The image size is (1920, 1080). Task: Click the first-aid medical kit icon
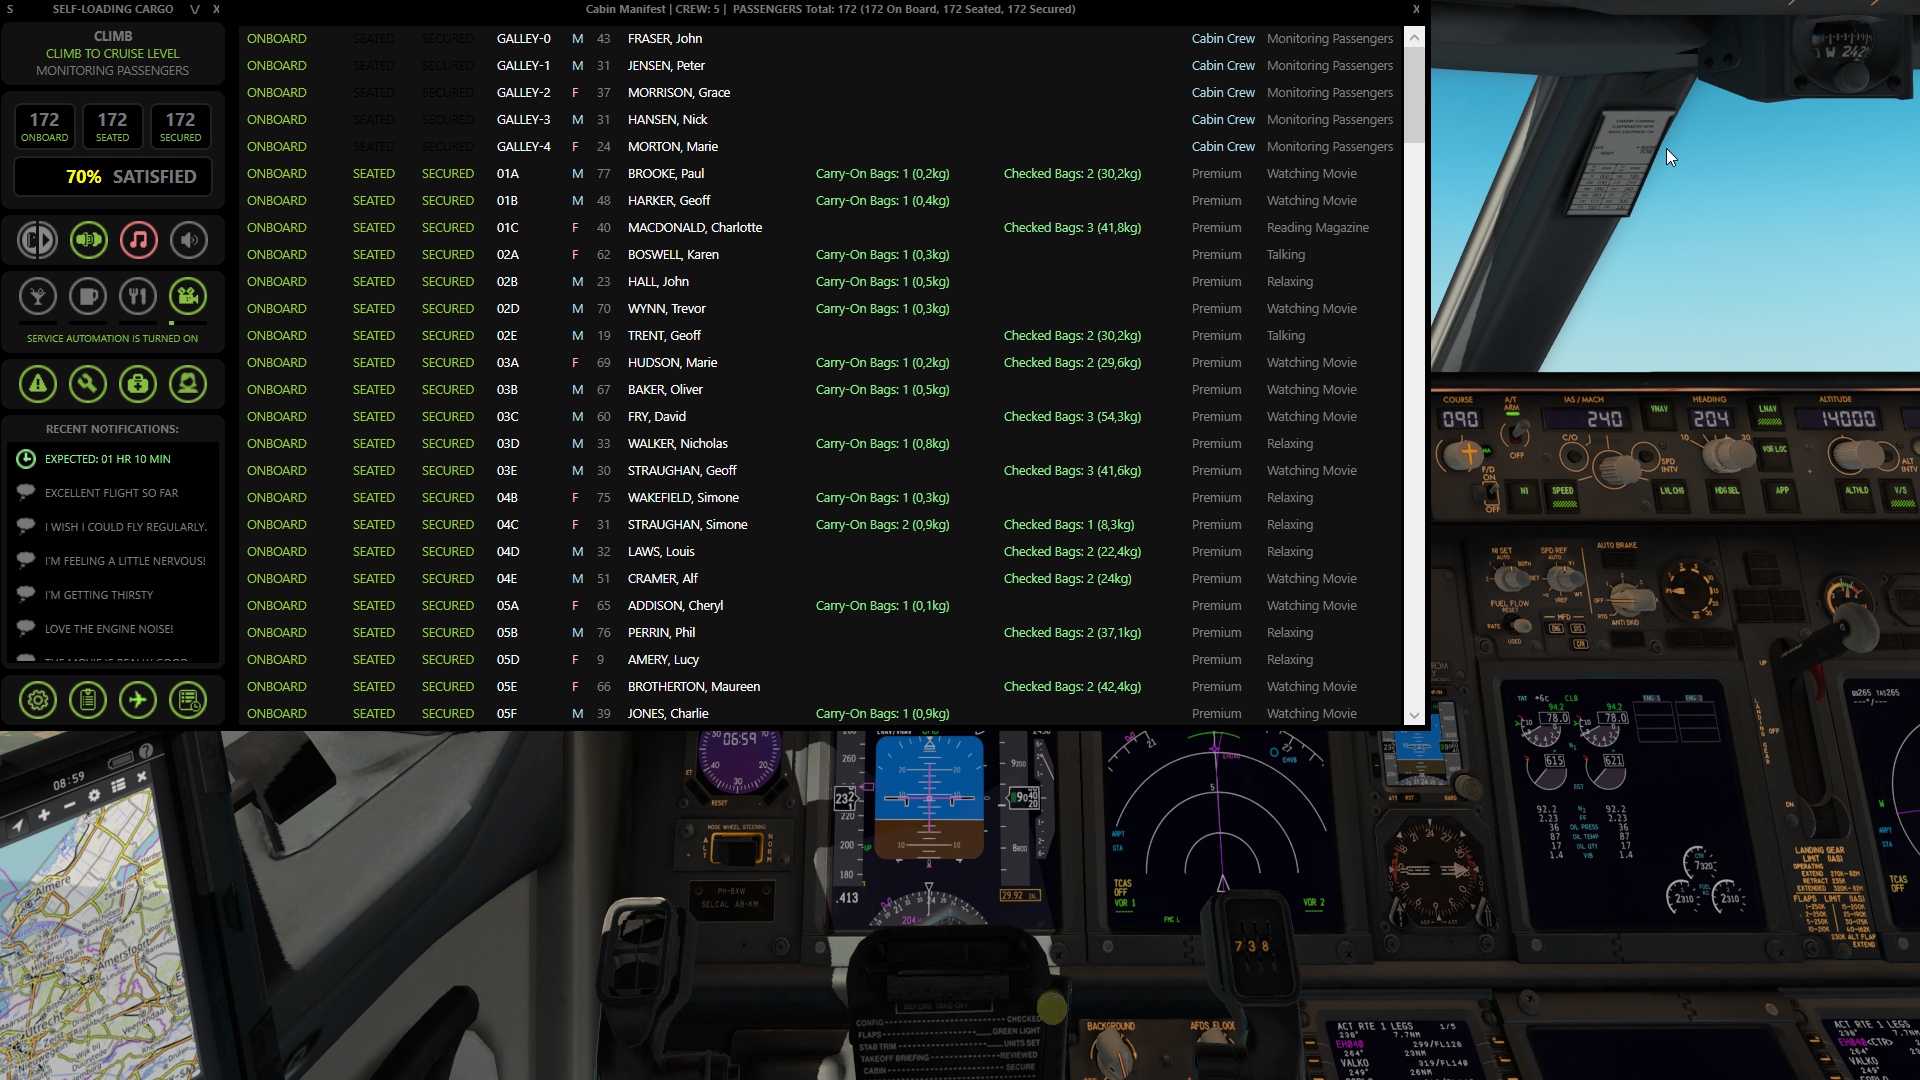click(x=138, y=384)
